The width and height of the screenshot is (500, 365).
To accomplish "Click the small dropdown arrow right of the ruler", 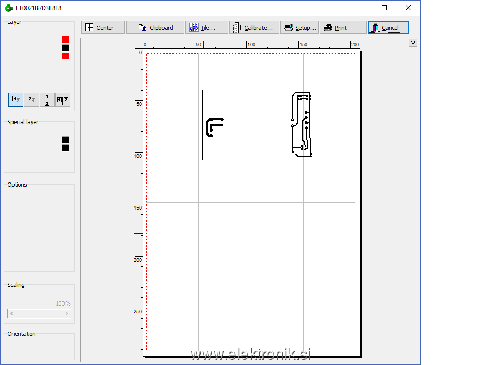I will [413, 43].
